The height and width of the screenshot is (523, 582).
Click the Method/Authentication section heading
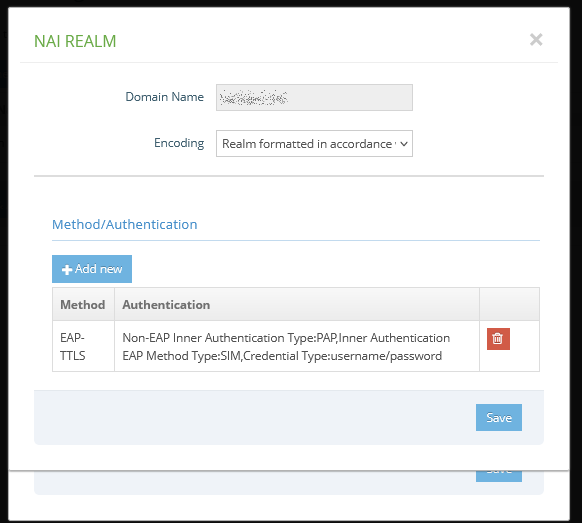click(125, 225)
